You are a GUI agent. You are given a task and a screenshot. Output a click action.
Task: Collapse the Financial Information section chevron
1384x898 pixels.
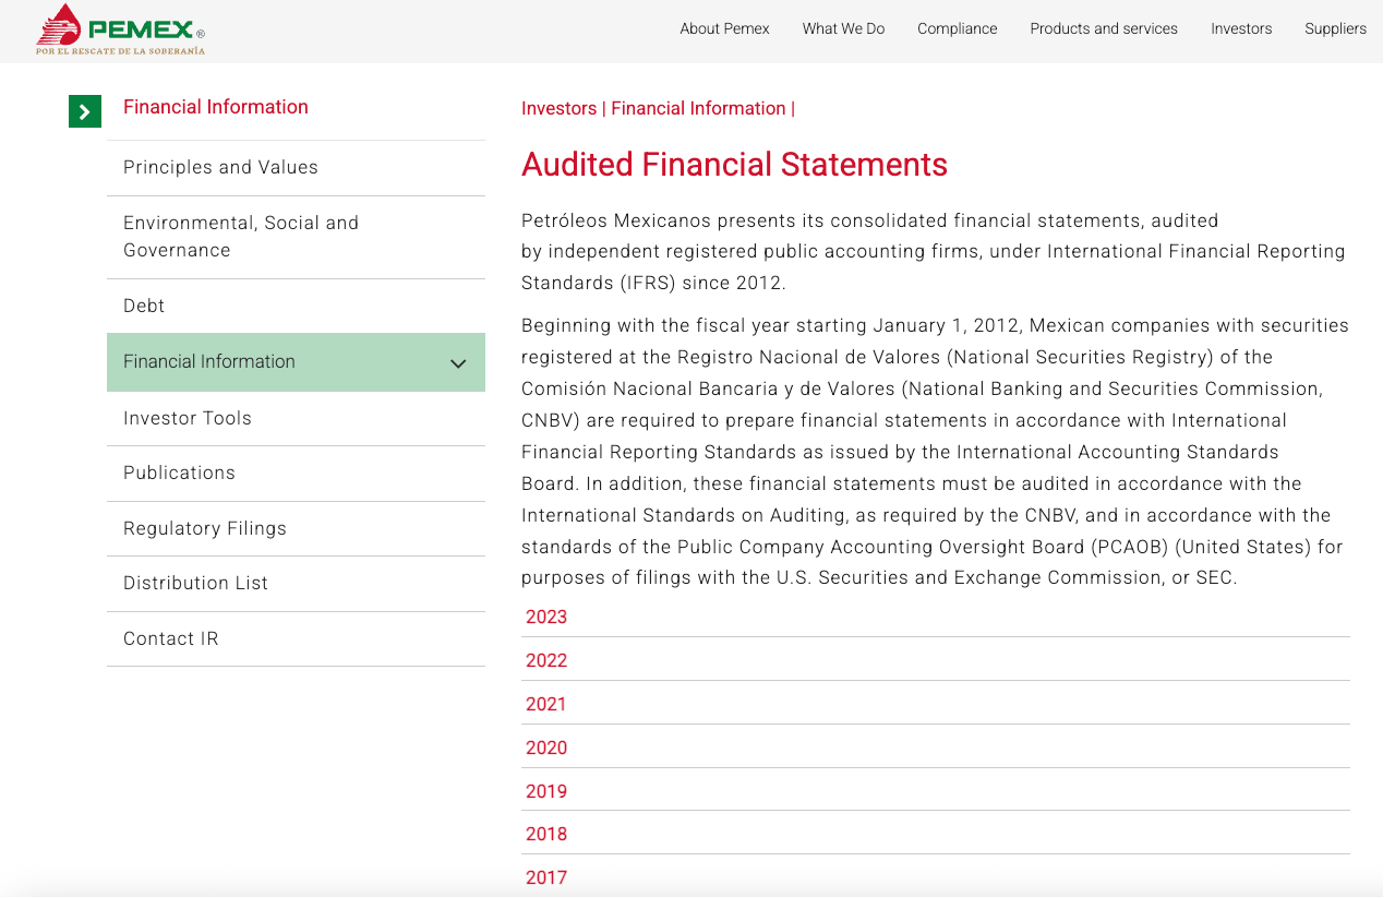(460, 362)
